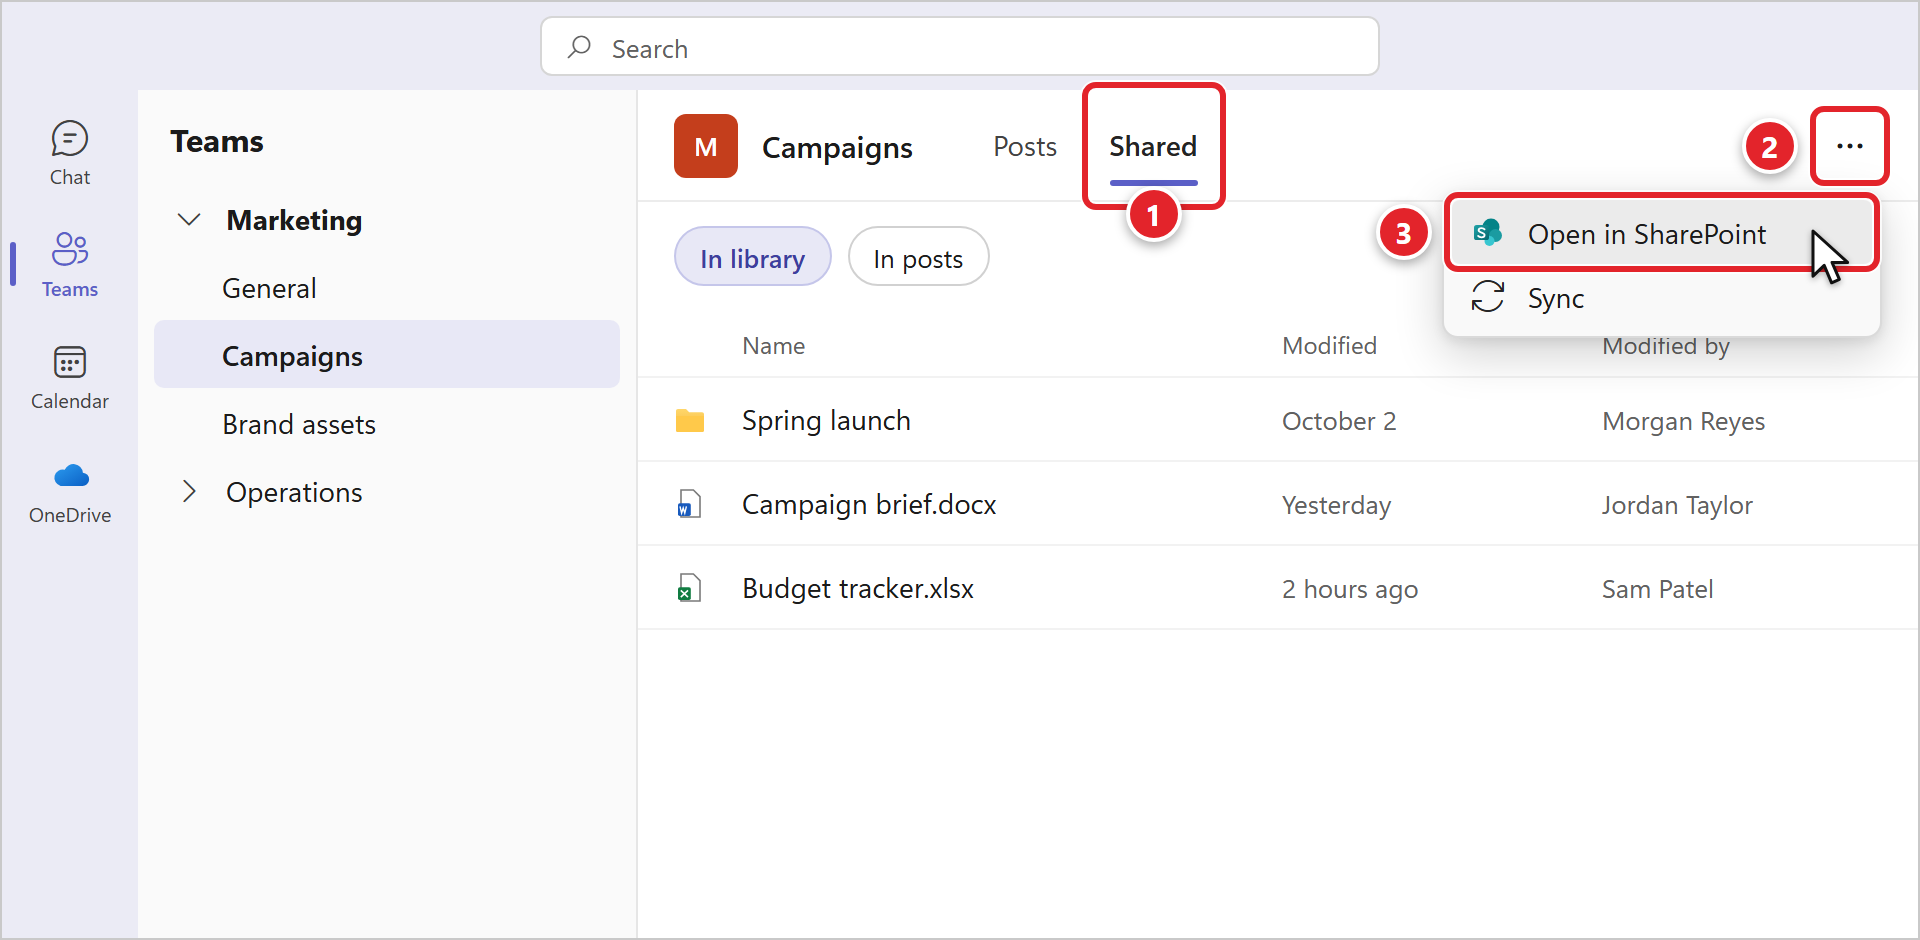Click 'Sam Patel' in Modified by column

(1658, 589)
